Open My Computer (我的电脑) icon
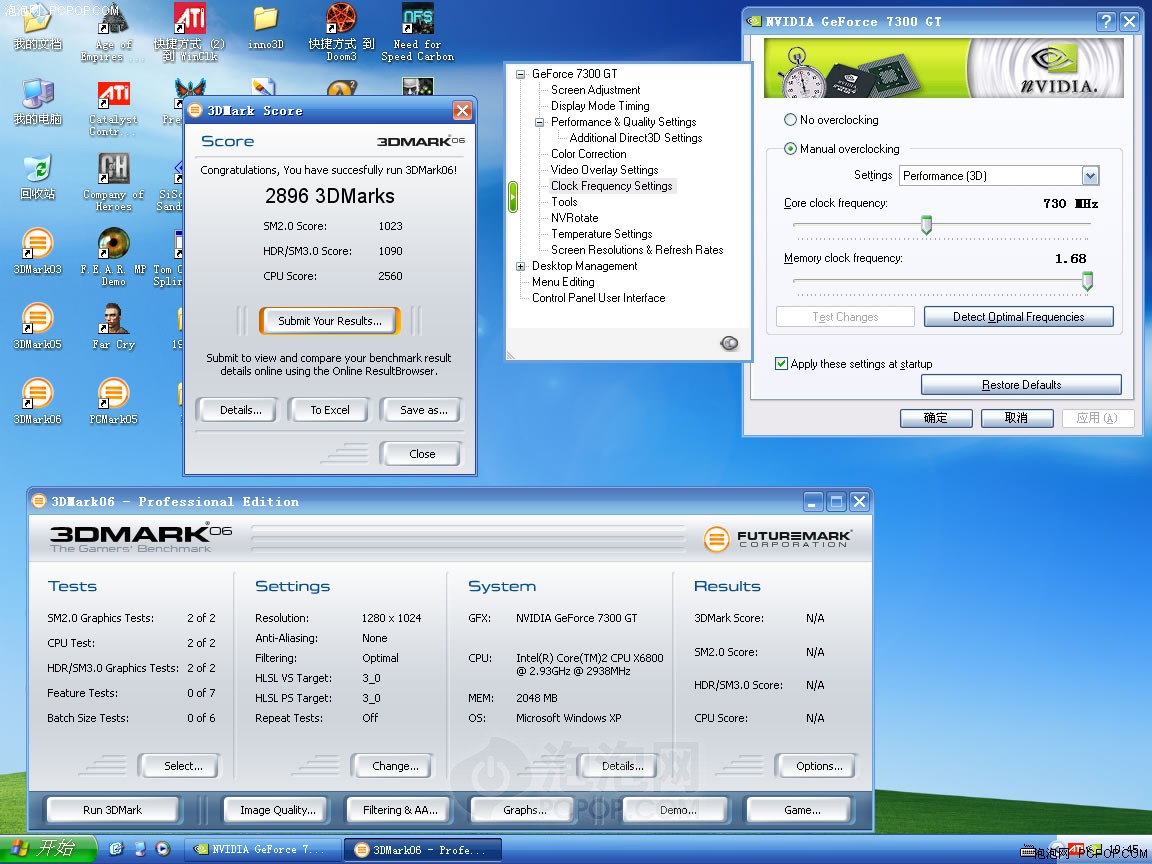The width and height of the screenshot is (1152, 864). pyautogui.click(x=37, y=101)
